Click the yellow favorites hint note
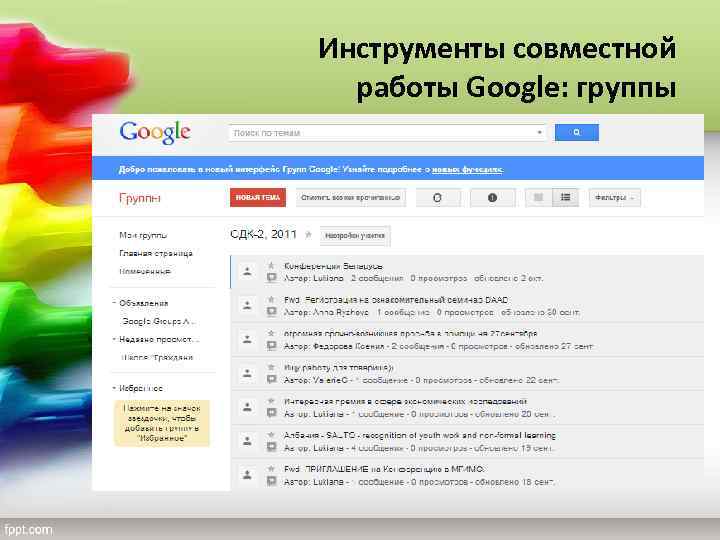720x540 pixels. (162, 423)
